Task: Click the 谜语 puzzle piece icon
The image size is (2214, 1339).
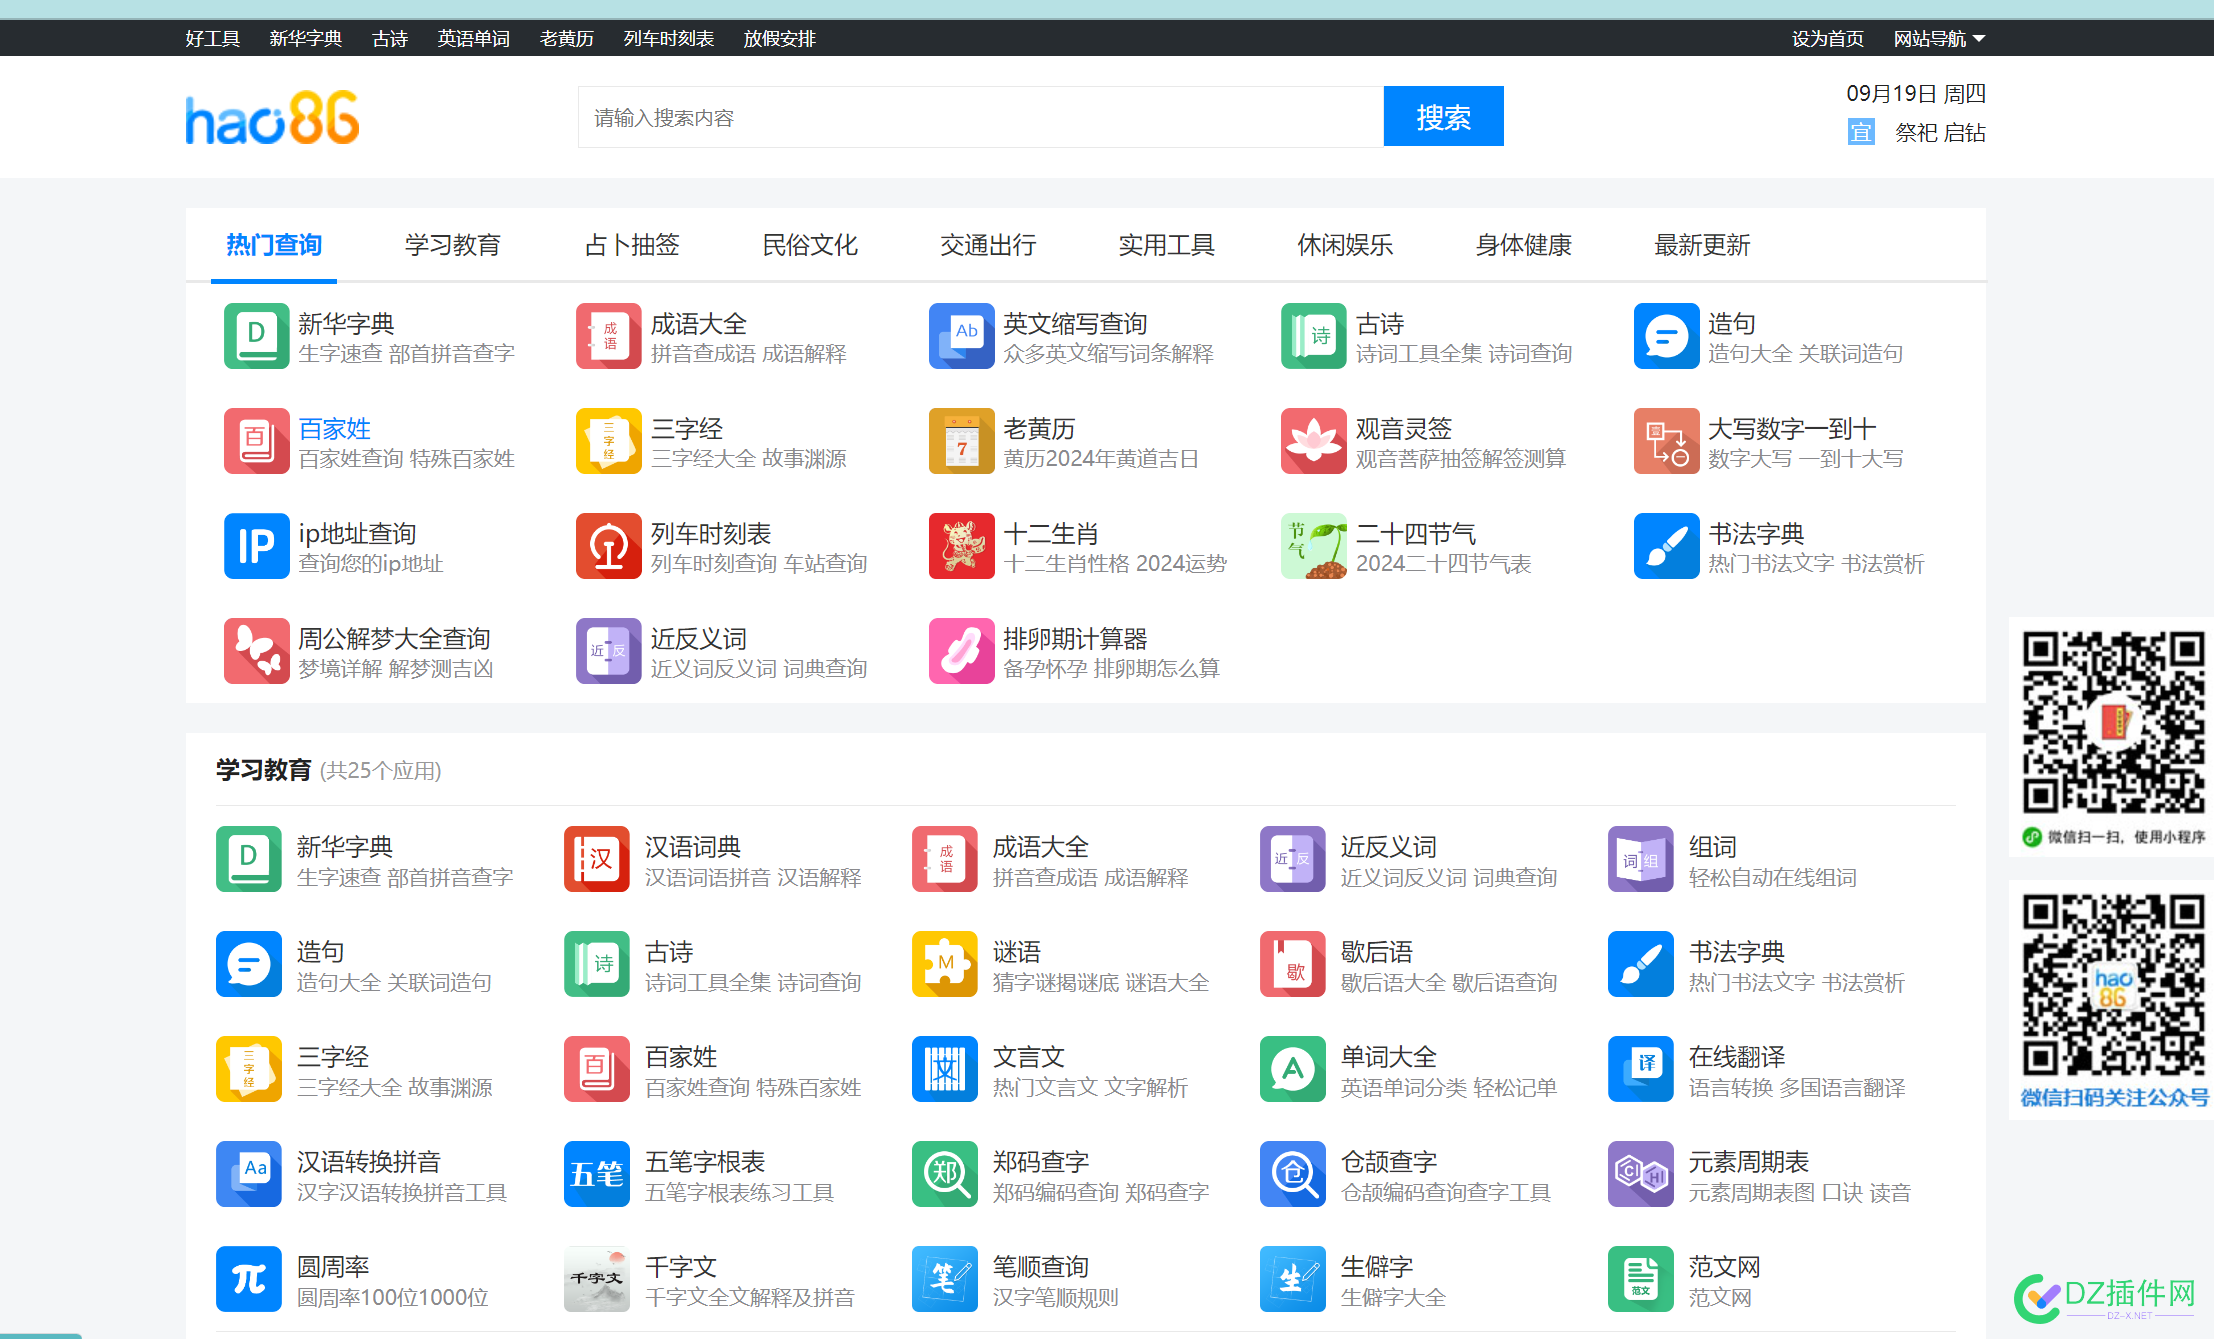Action: [x=945, y=964]
